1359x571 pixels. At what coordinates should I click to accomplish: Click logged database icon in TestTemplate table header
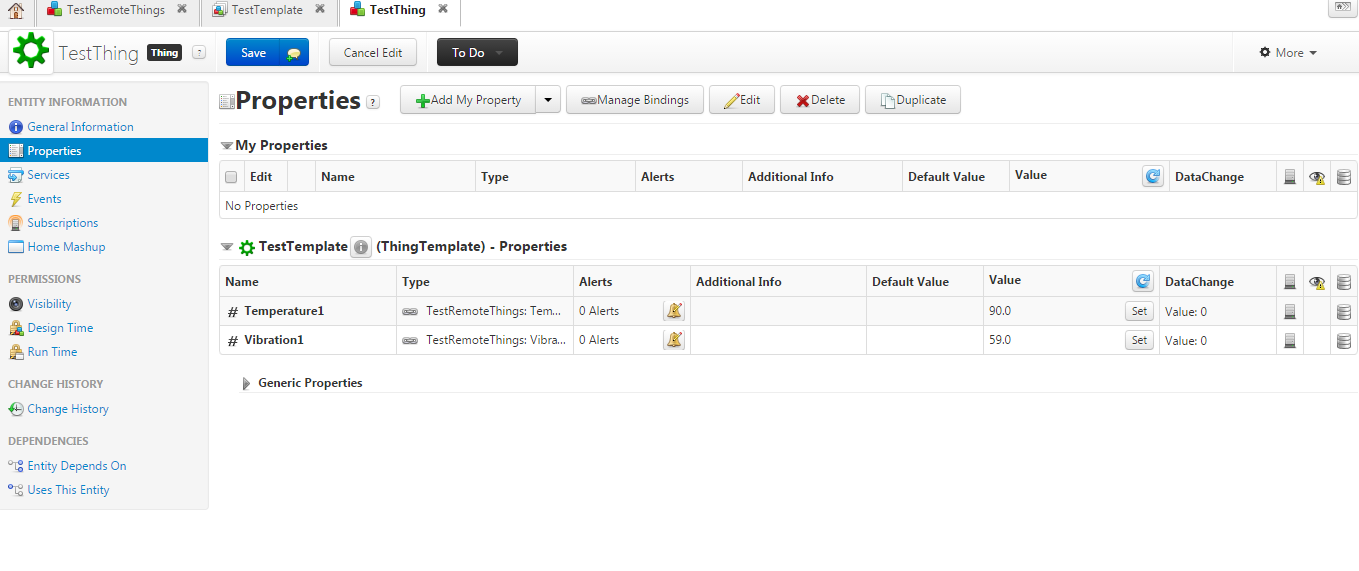[1344, 282]
